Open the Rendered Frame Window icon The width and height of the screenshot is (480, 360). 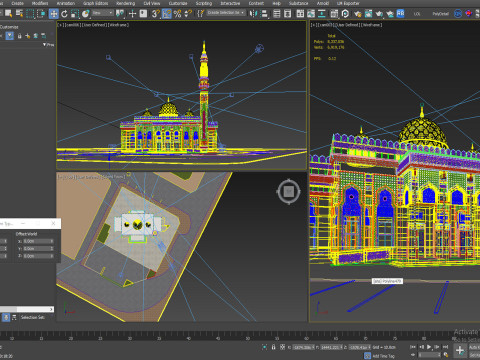tap(368, 14)
